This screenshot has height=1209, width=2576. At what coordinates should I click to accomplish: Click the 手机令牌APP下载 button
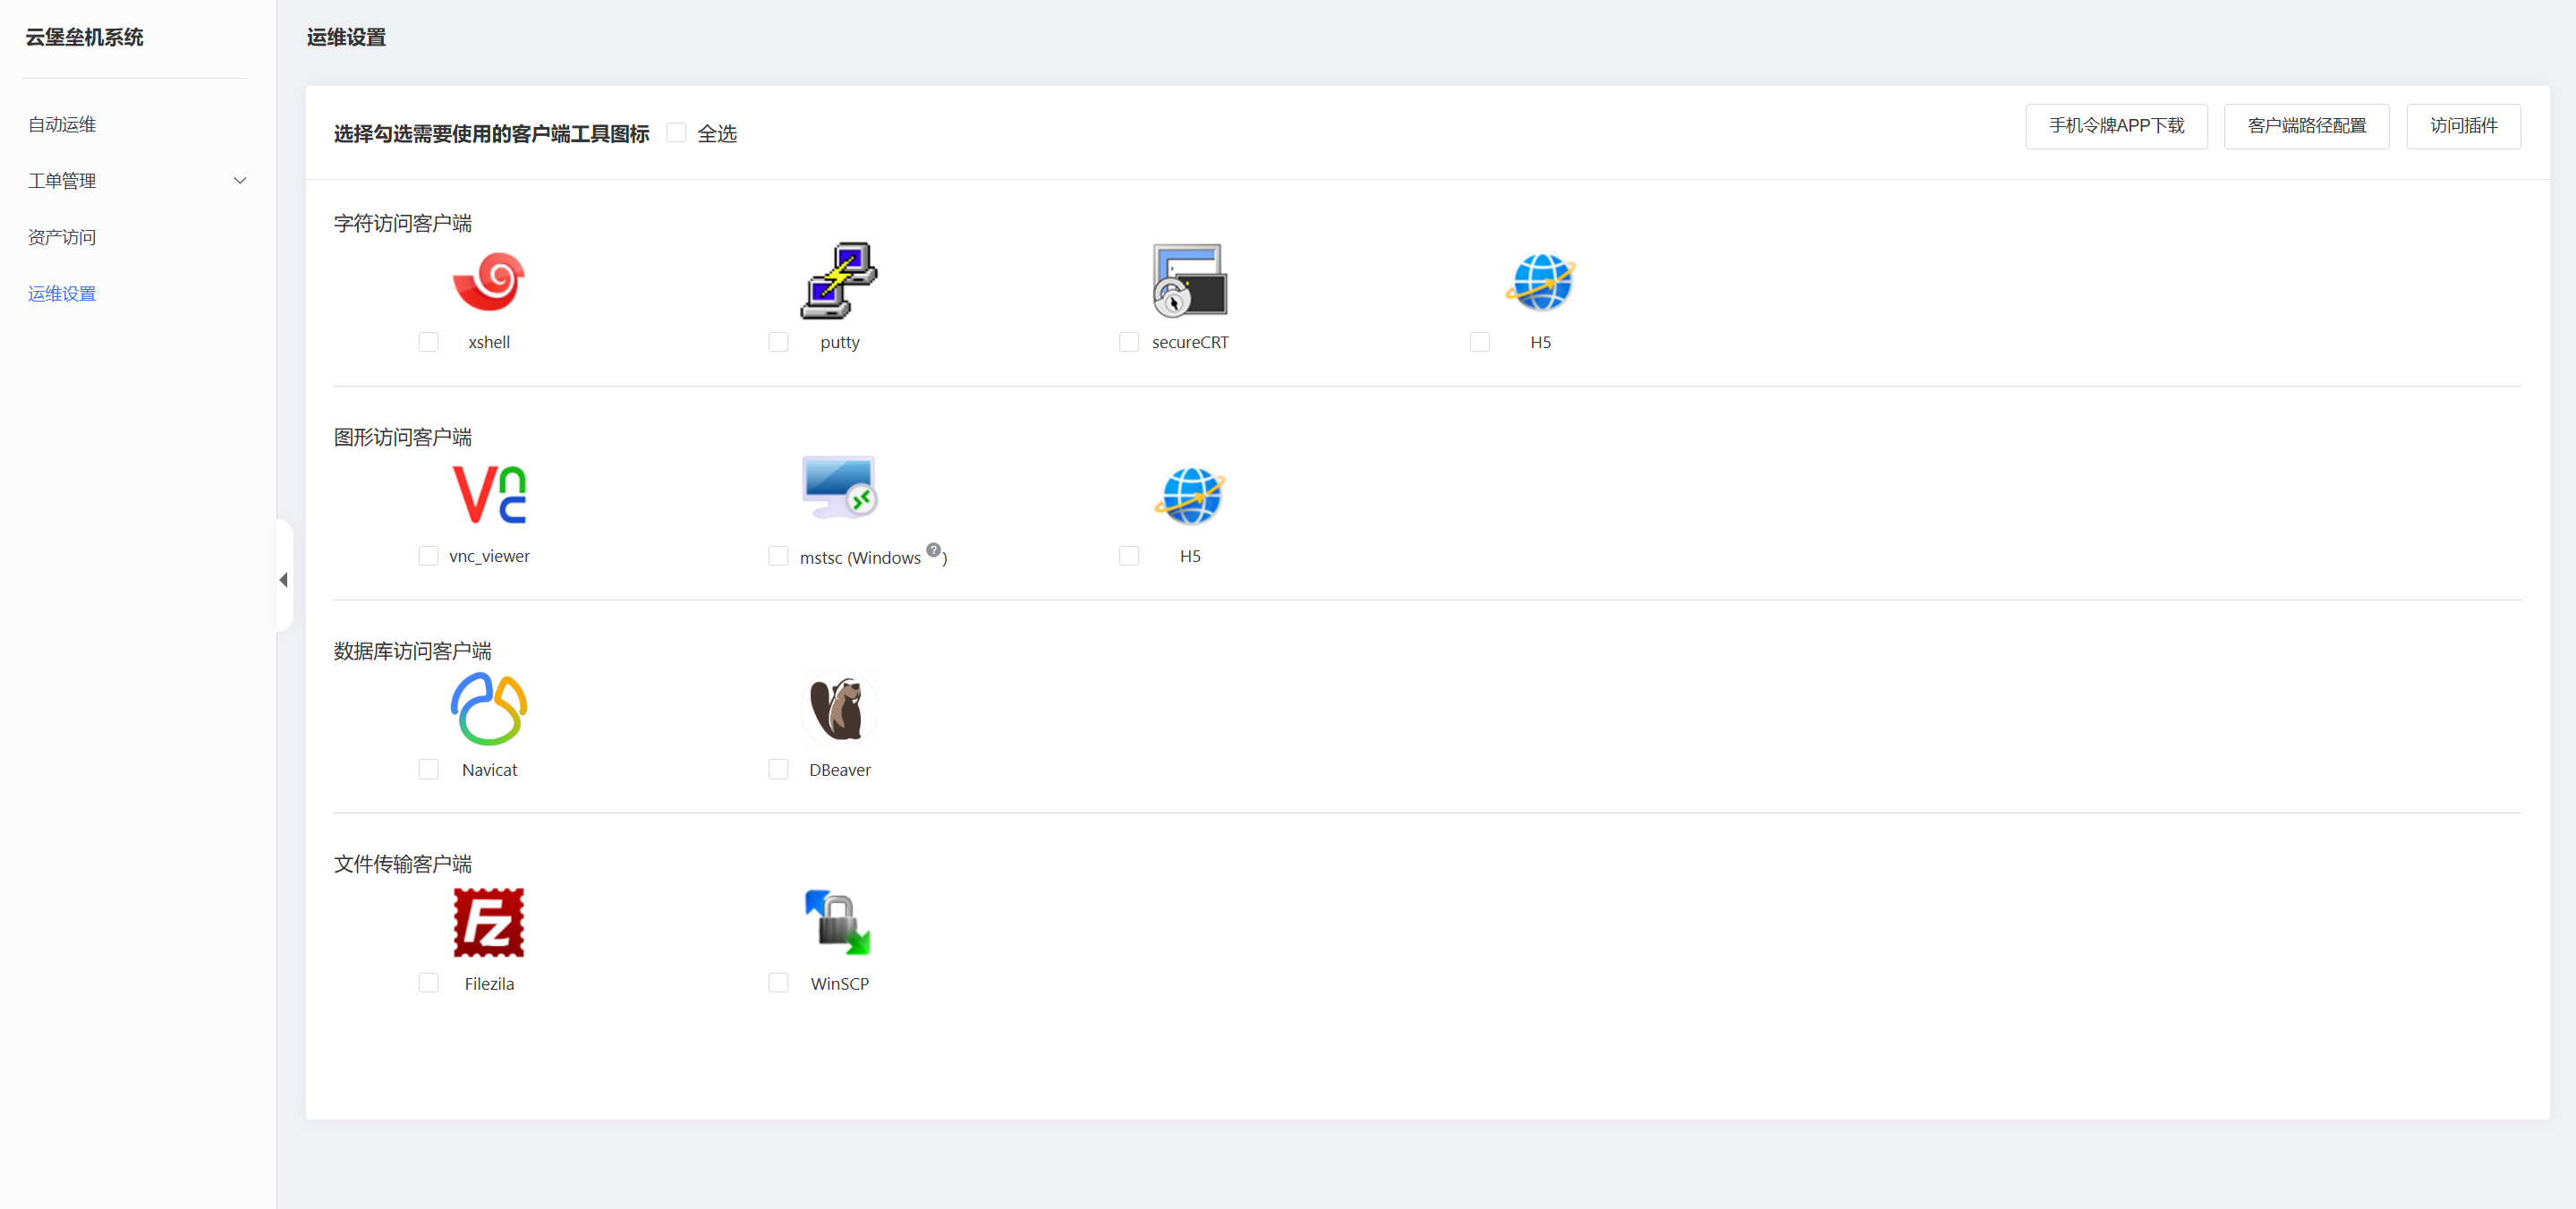tap(2116, 126)
